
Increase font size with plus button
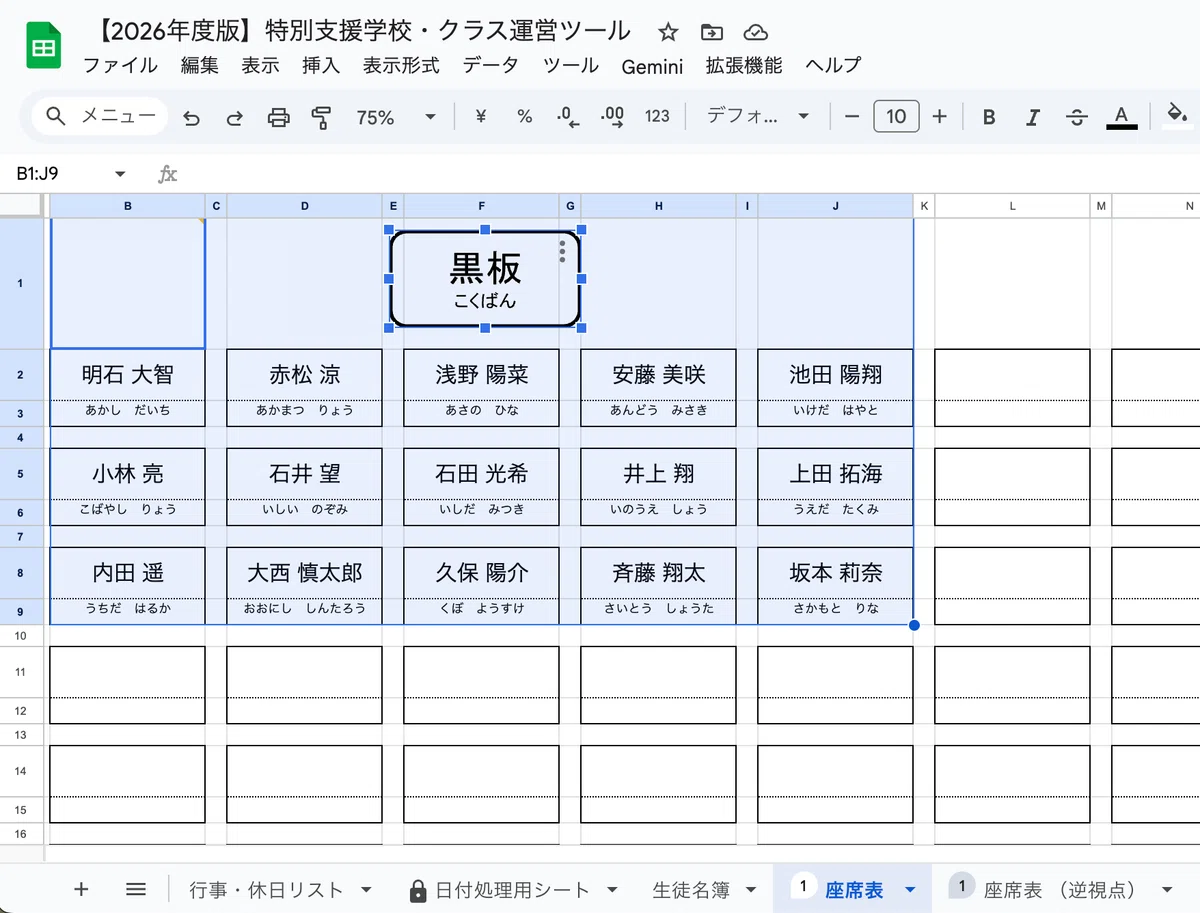(x=939, y=117)
